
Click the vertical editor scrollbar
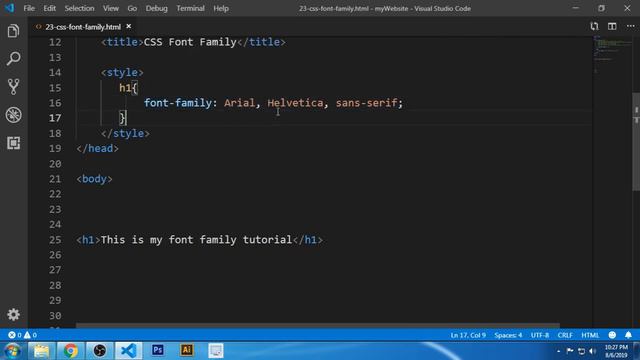(x=636, y=141)
